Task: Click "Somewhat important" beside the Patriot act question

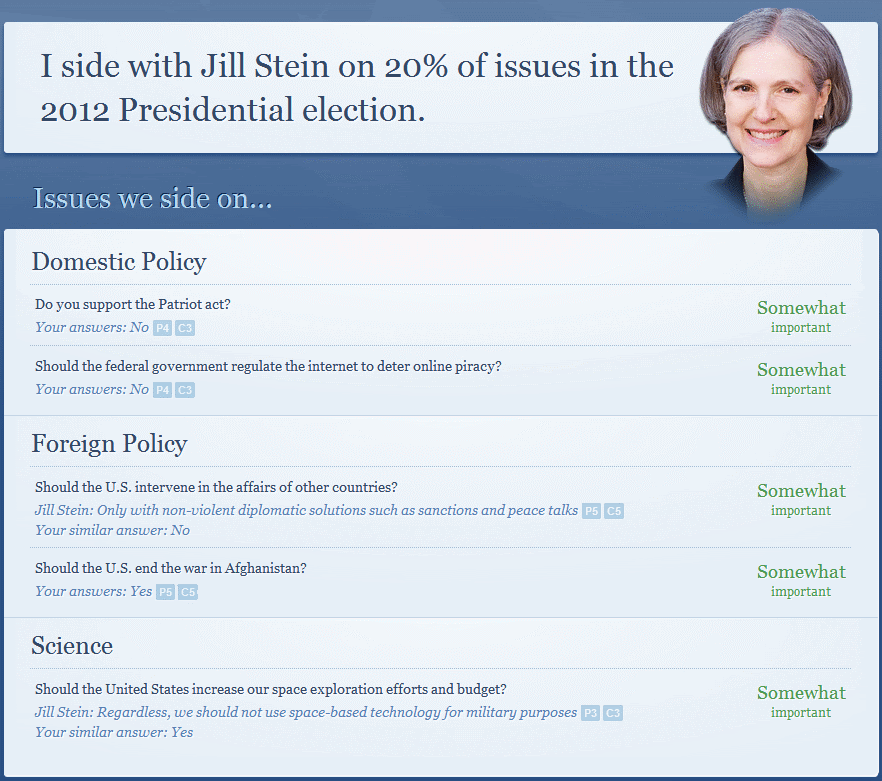Action: tap(801, 315)
